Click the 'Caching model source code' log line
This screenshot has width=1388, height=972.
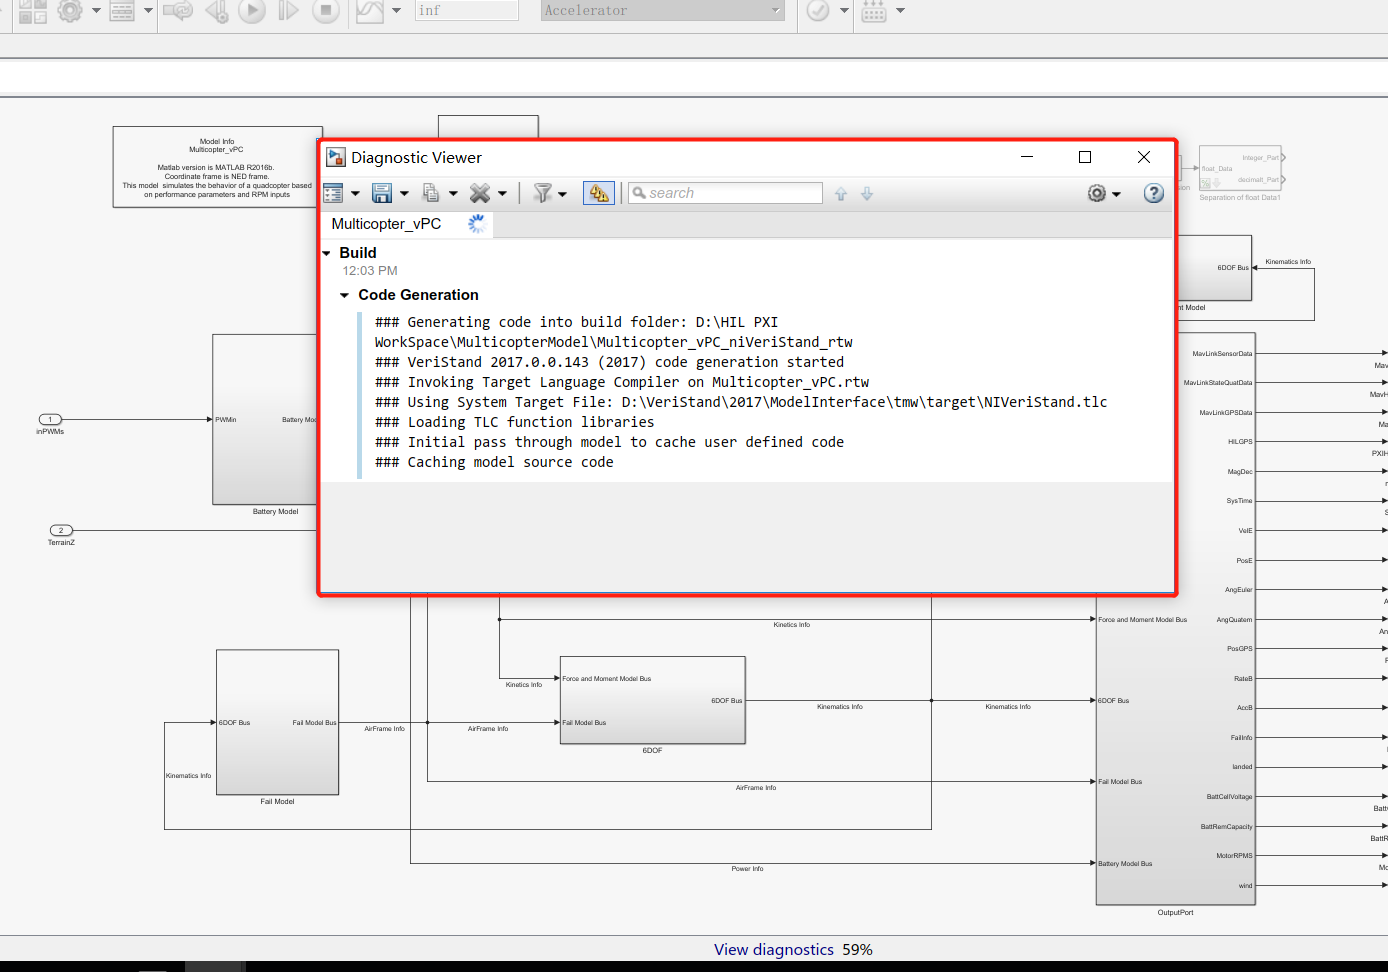click(x=494, y=462)
